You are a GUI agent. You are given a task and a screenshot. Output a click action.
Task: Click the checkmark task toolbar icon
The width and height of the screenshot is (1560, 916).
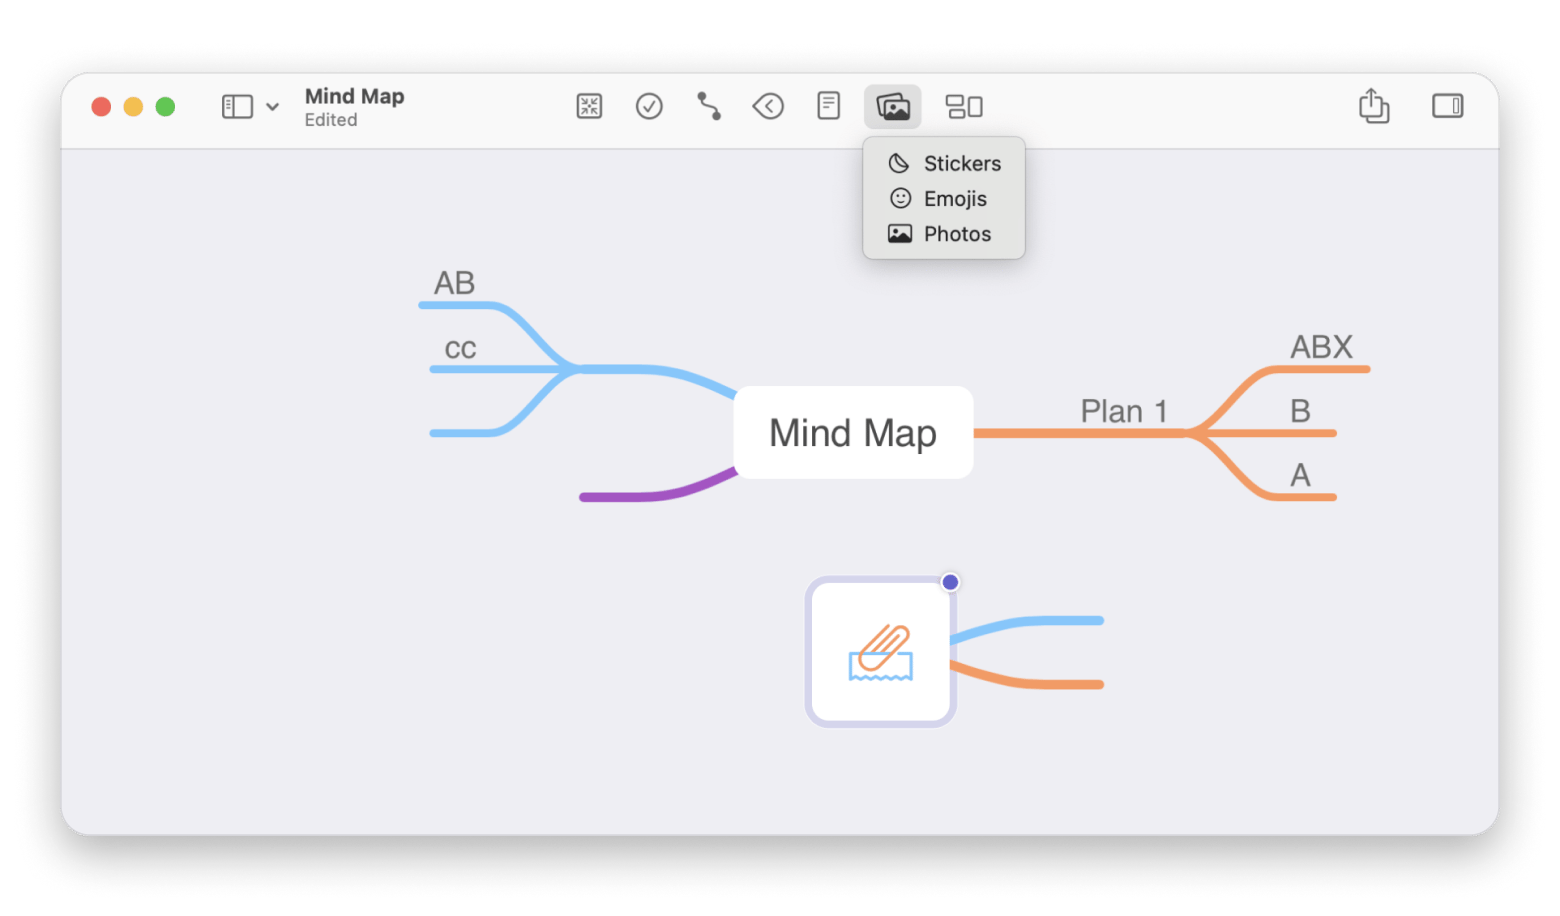pos(649,106)
